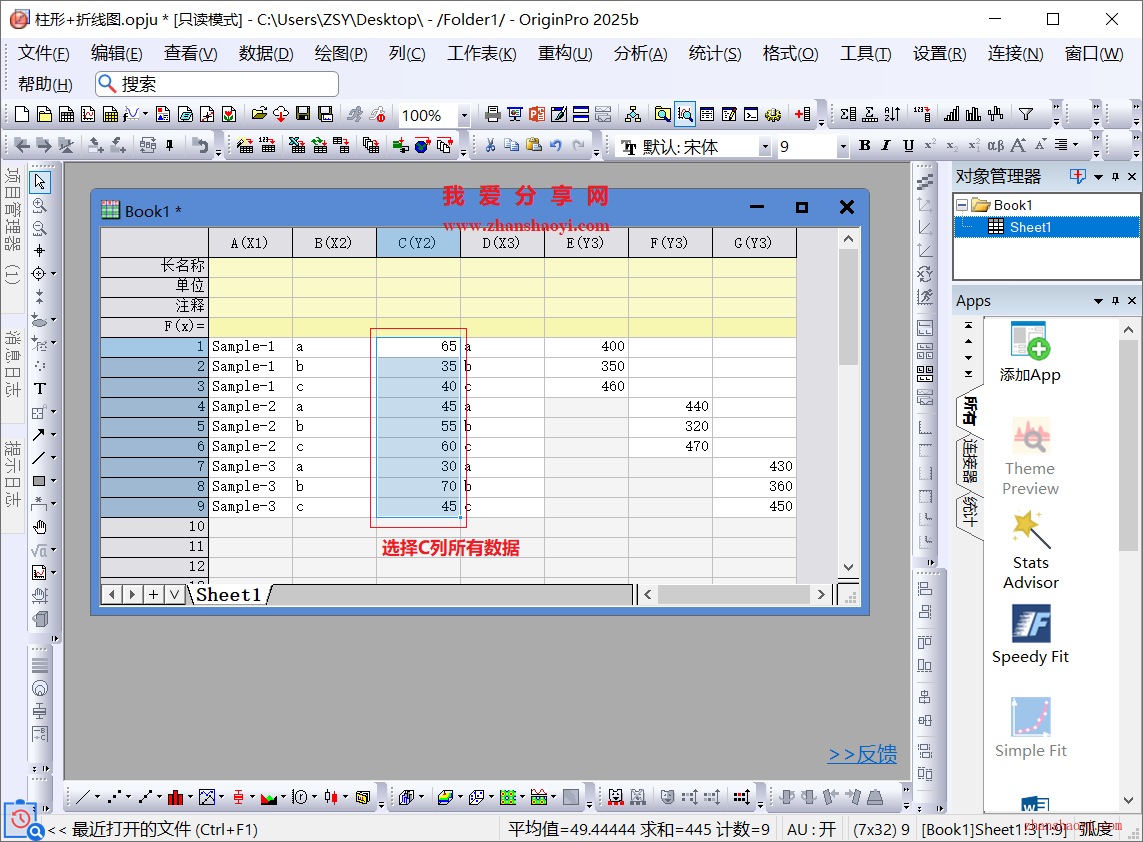Screen dimensions: 1143x842
Task: Click the Print icon in toolbar
Action: [492, 115]
